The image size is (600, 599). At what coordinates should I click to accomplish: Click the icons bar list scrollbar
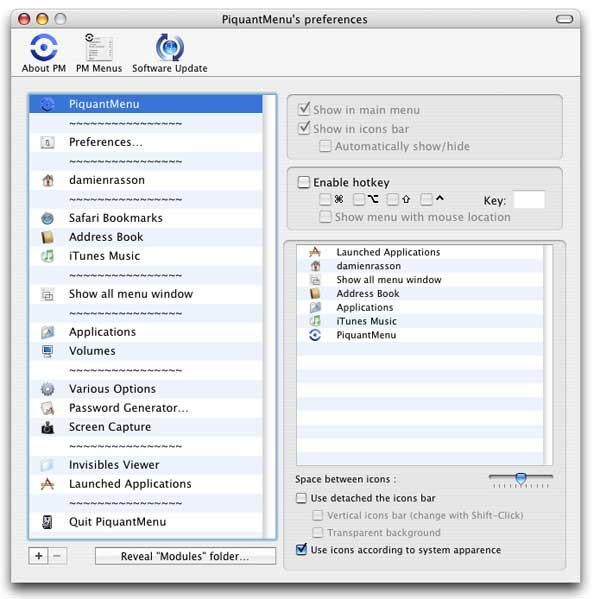point(548,355)
